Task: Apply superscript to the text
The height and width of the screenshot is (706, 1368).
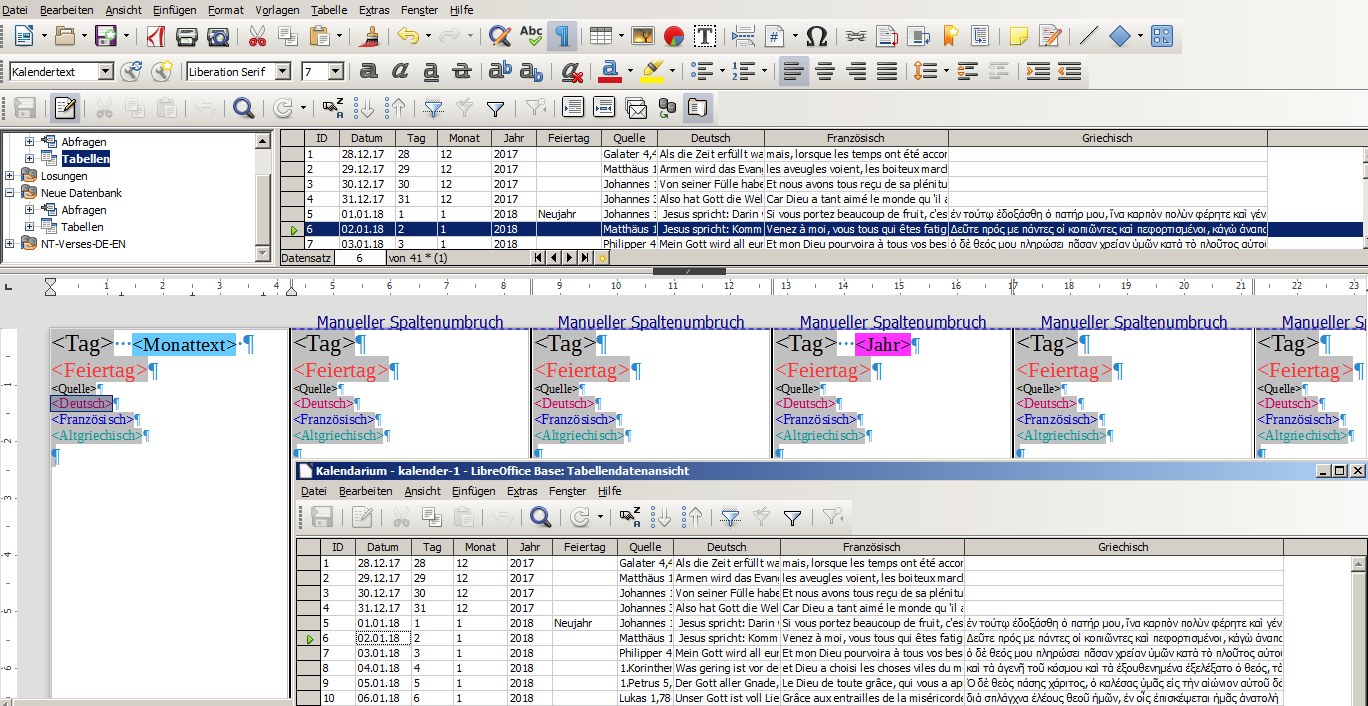Action: 500,72
